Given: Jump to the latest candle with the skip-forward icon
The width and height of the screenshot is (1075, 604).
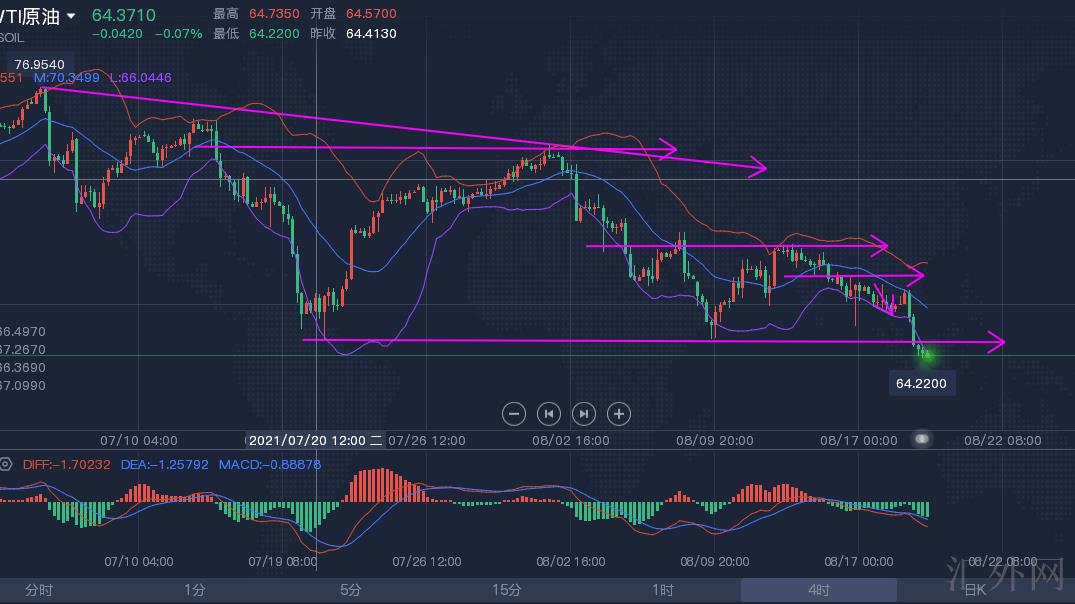Looking at the screenshot, I should click(x=584, y=413).
